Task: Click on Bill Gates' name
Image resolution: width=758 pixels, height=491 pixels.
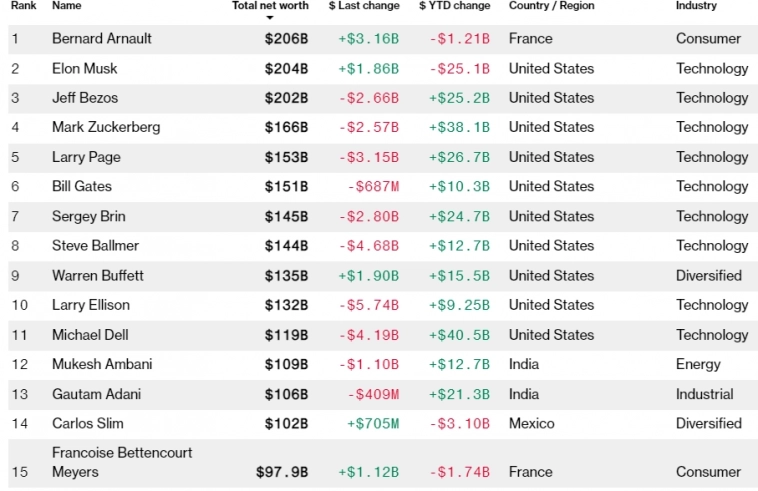Action: 82,186
